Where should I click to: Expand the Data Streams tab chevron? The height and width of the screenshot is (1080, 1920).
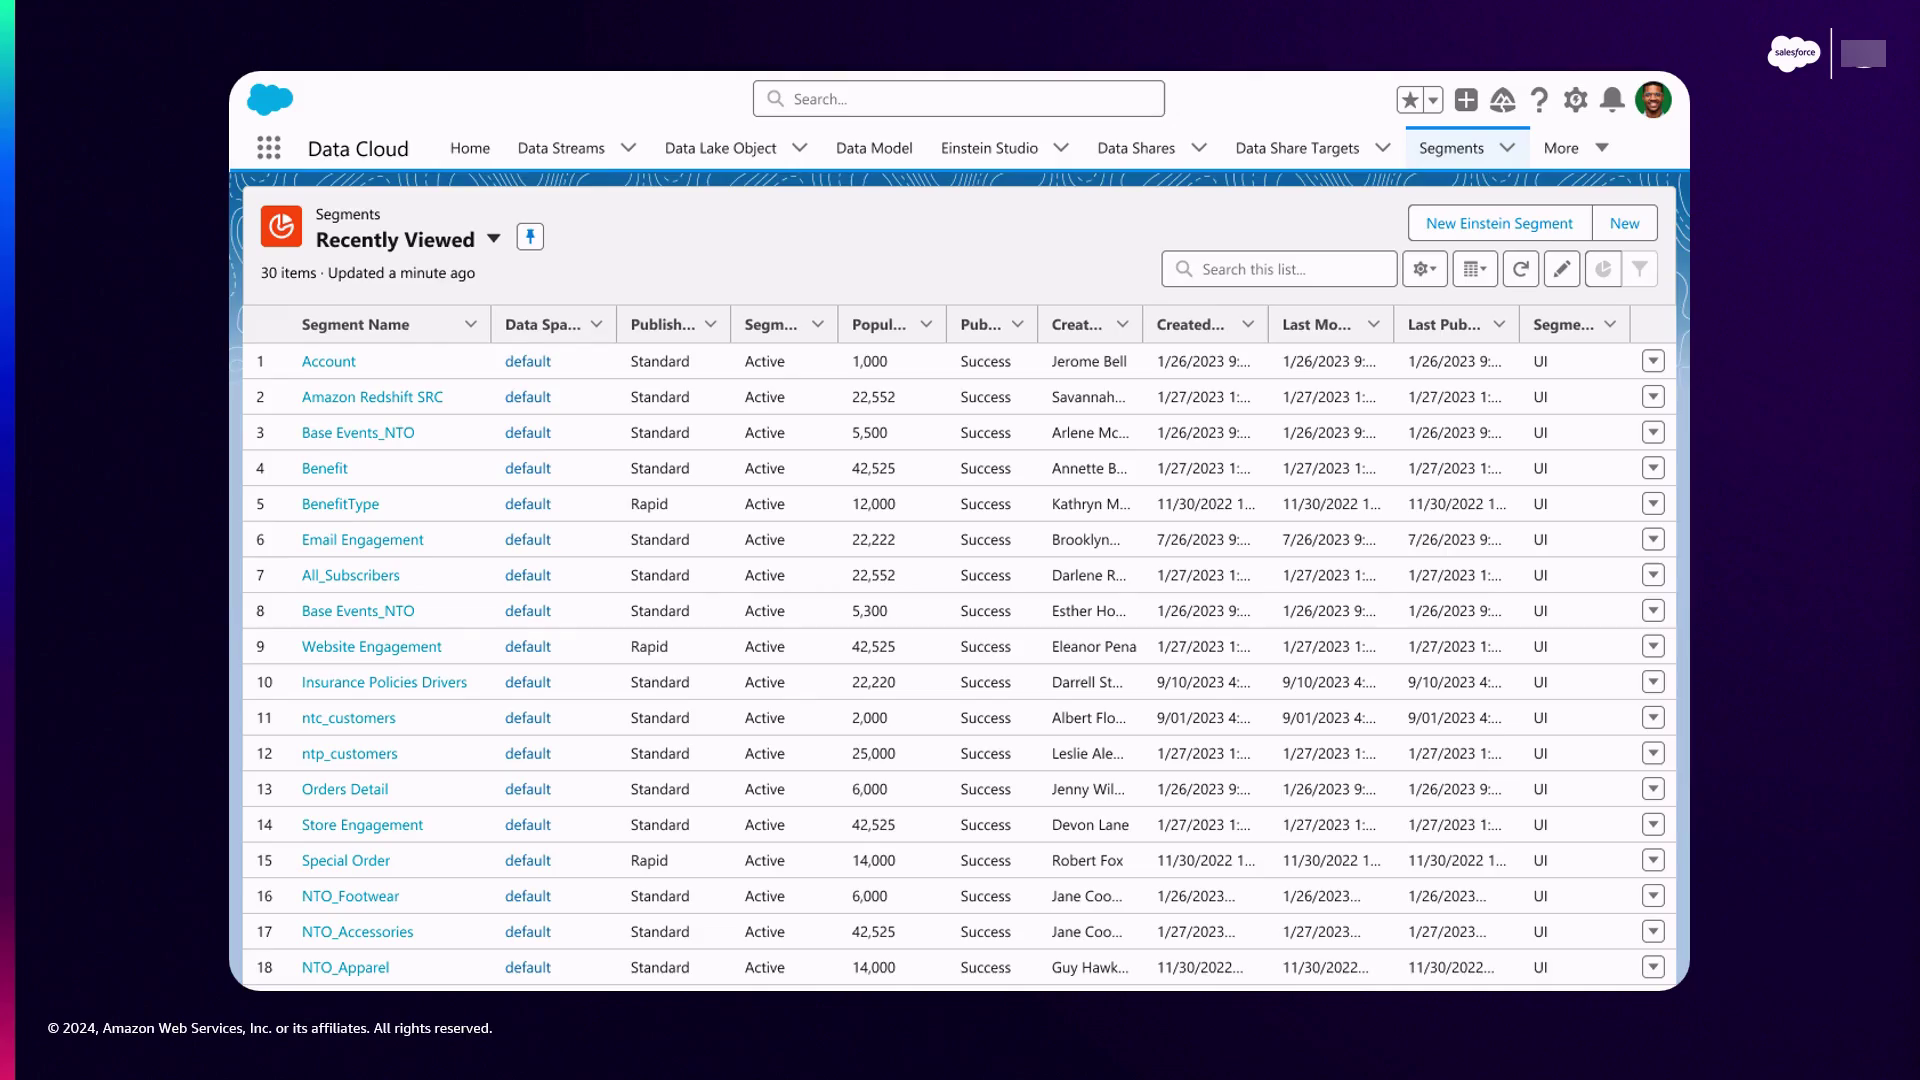pos(628,148)
